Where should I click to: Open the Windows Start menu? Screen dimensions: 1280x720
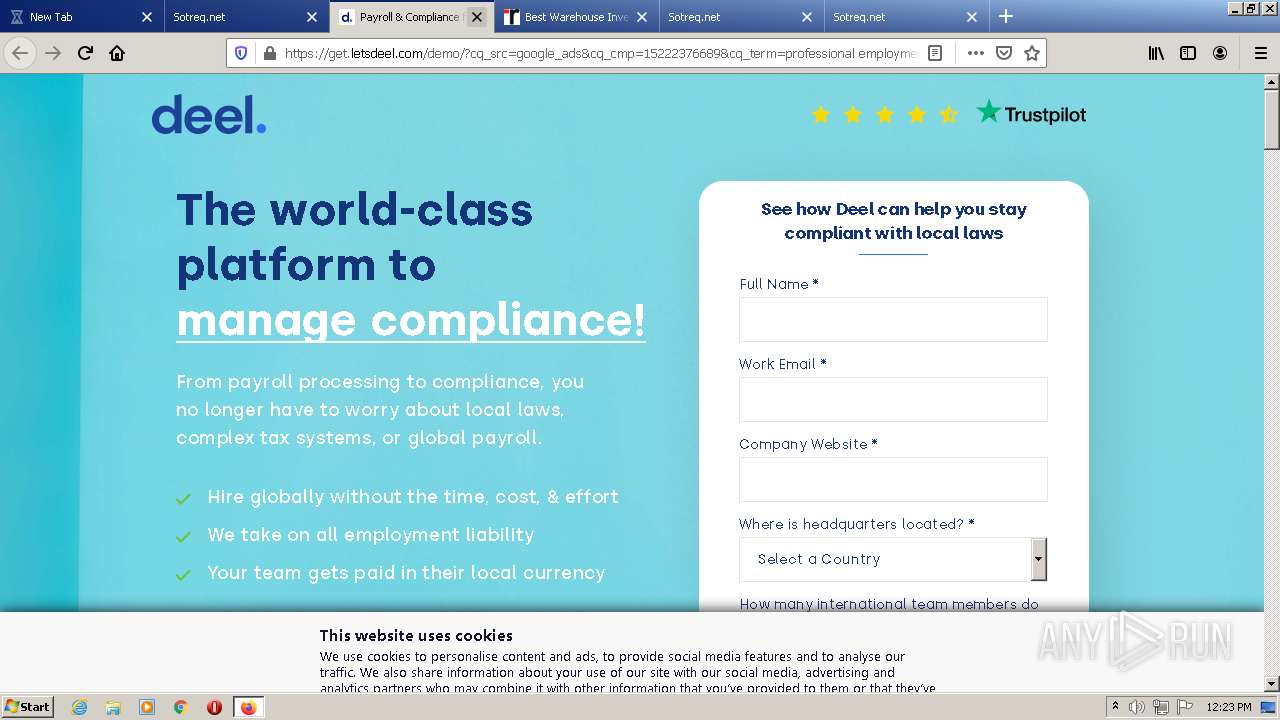(x=28, y=707)
